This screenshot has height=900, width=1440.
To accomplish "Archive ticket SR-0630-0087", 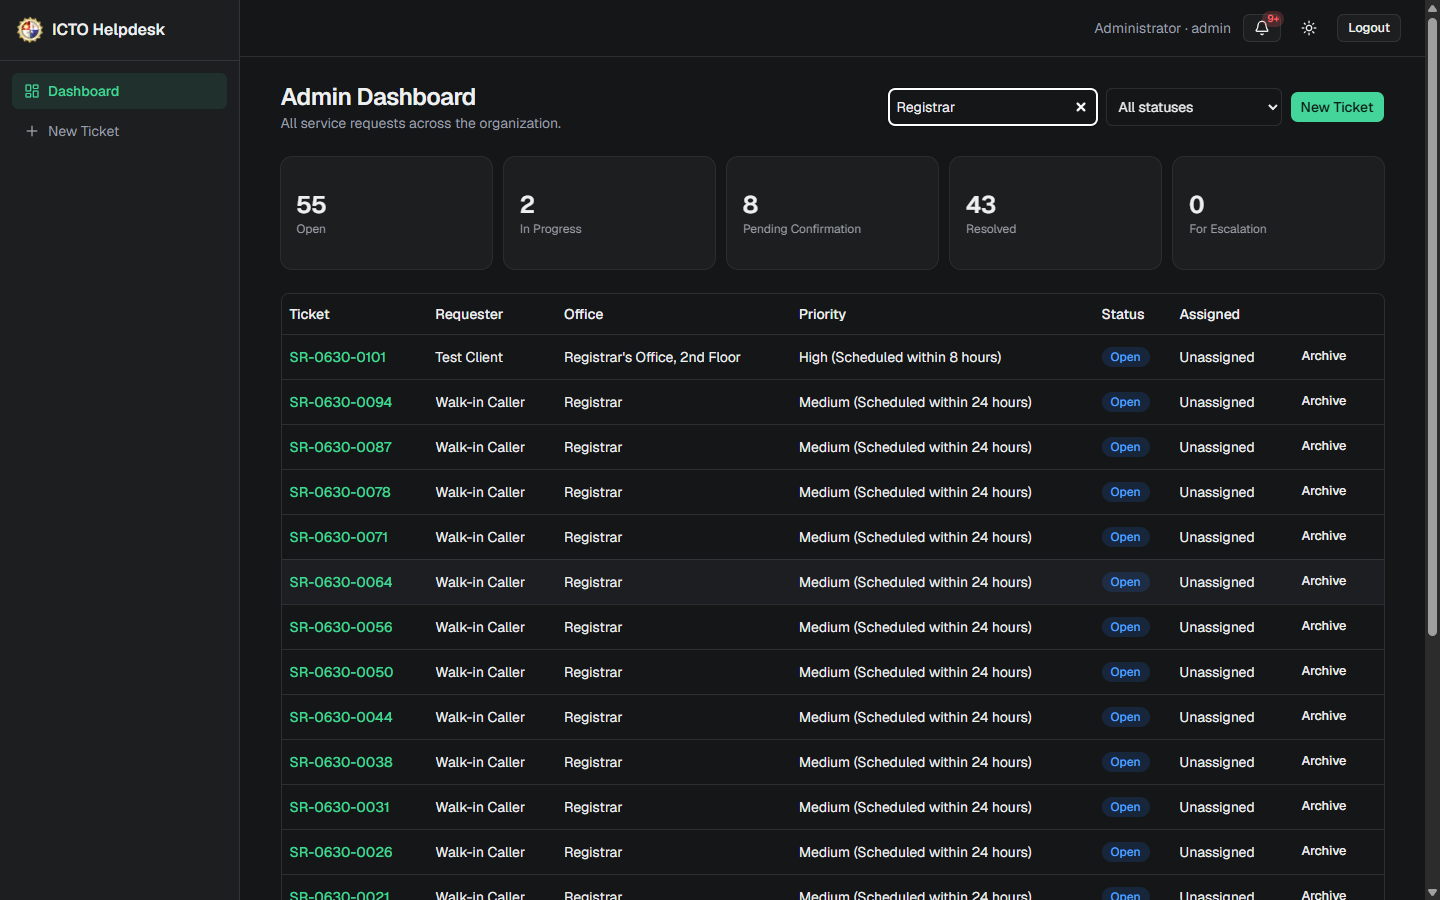I will pyautogui.click(x=1324, y=446).
